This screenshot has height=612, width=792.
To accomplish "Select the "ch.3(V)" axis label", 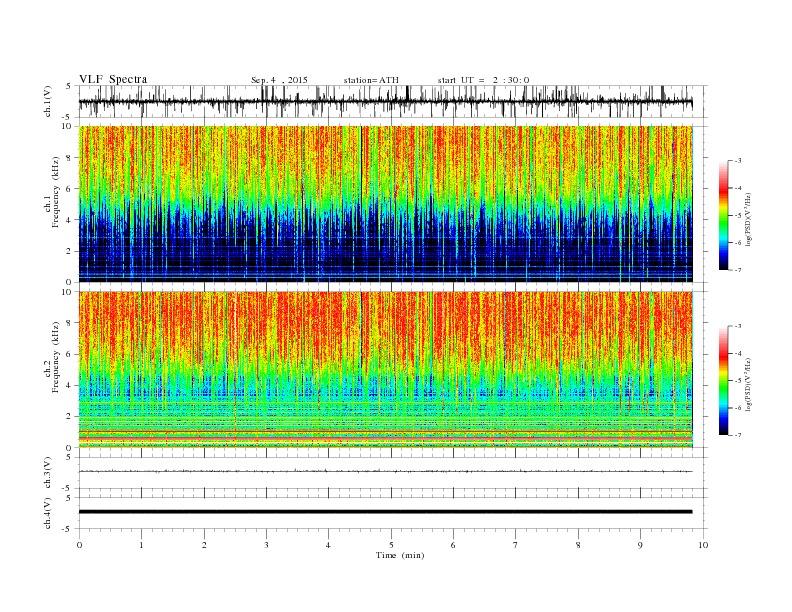I will (48, 473).
